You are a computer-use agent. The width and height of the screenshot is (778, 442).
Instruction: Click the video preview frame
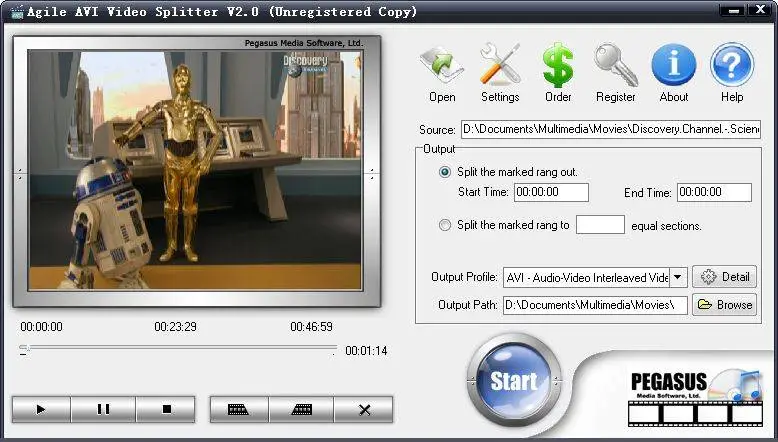tap(195, 170)
